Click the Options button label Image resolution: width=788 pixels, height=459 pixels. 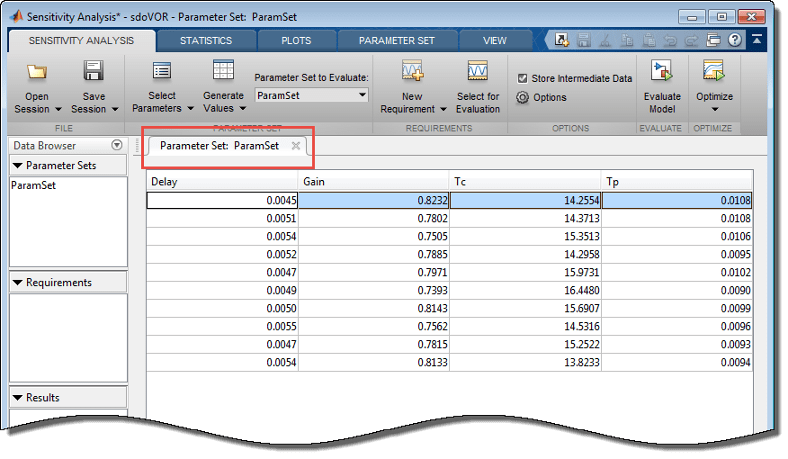550,98
